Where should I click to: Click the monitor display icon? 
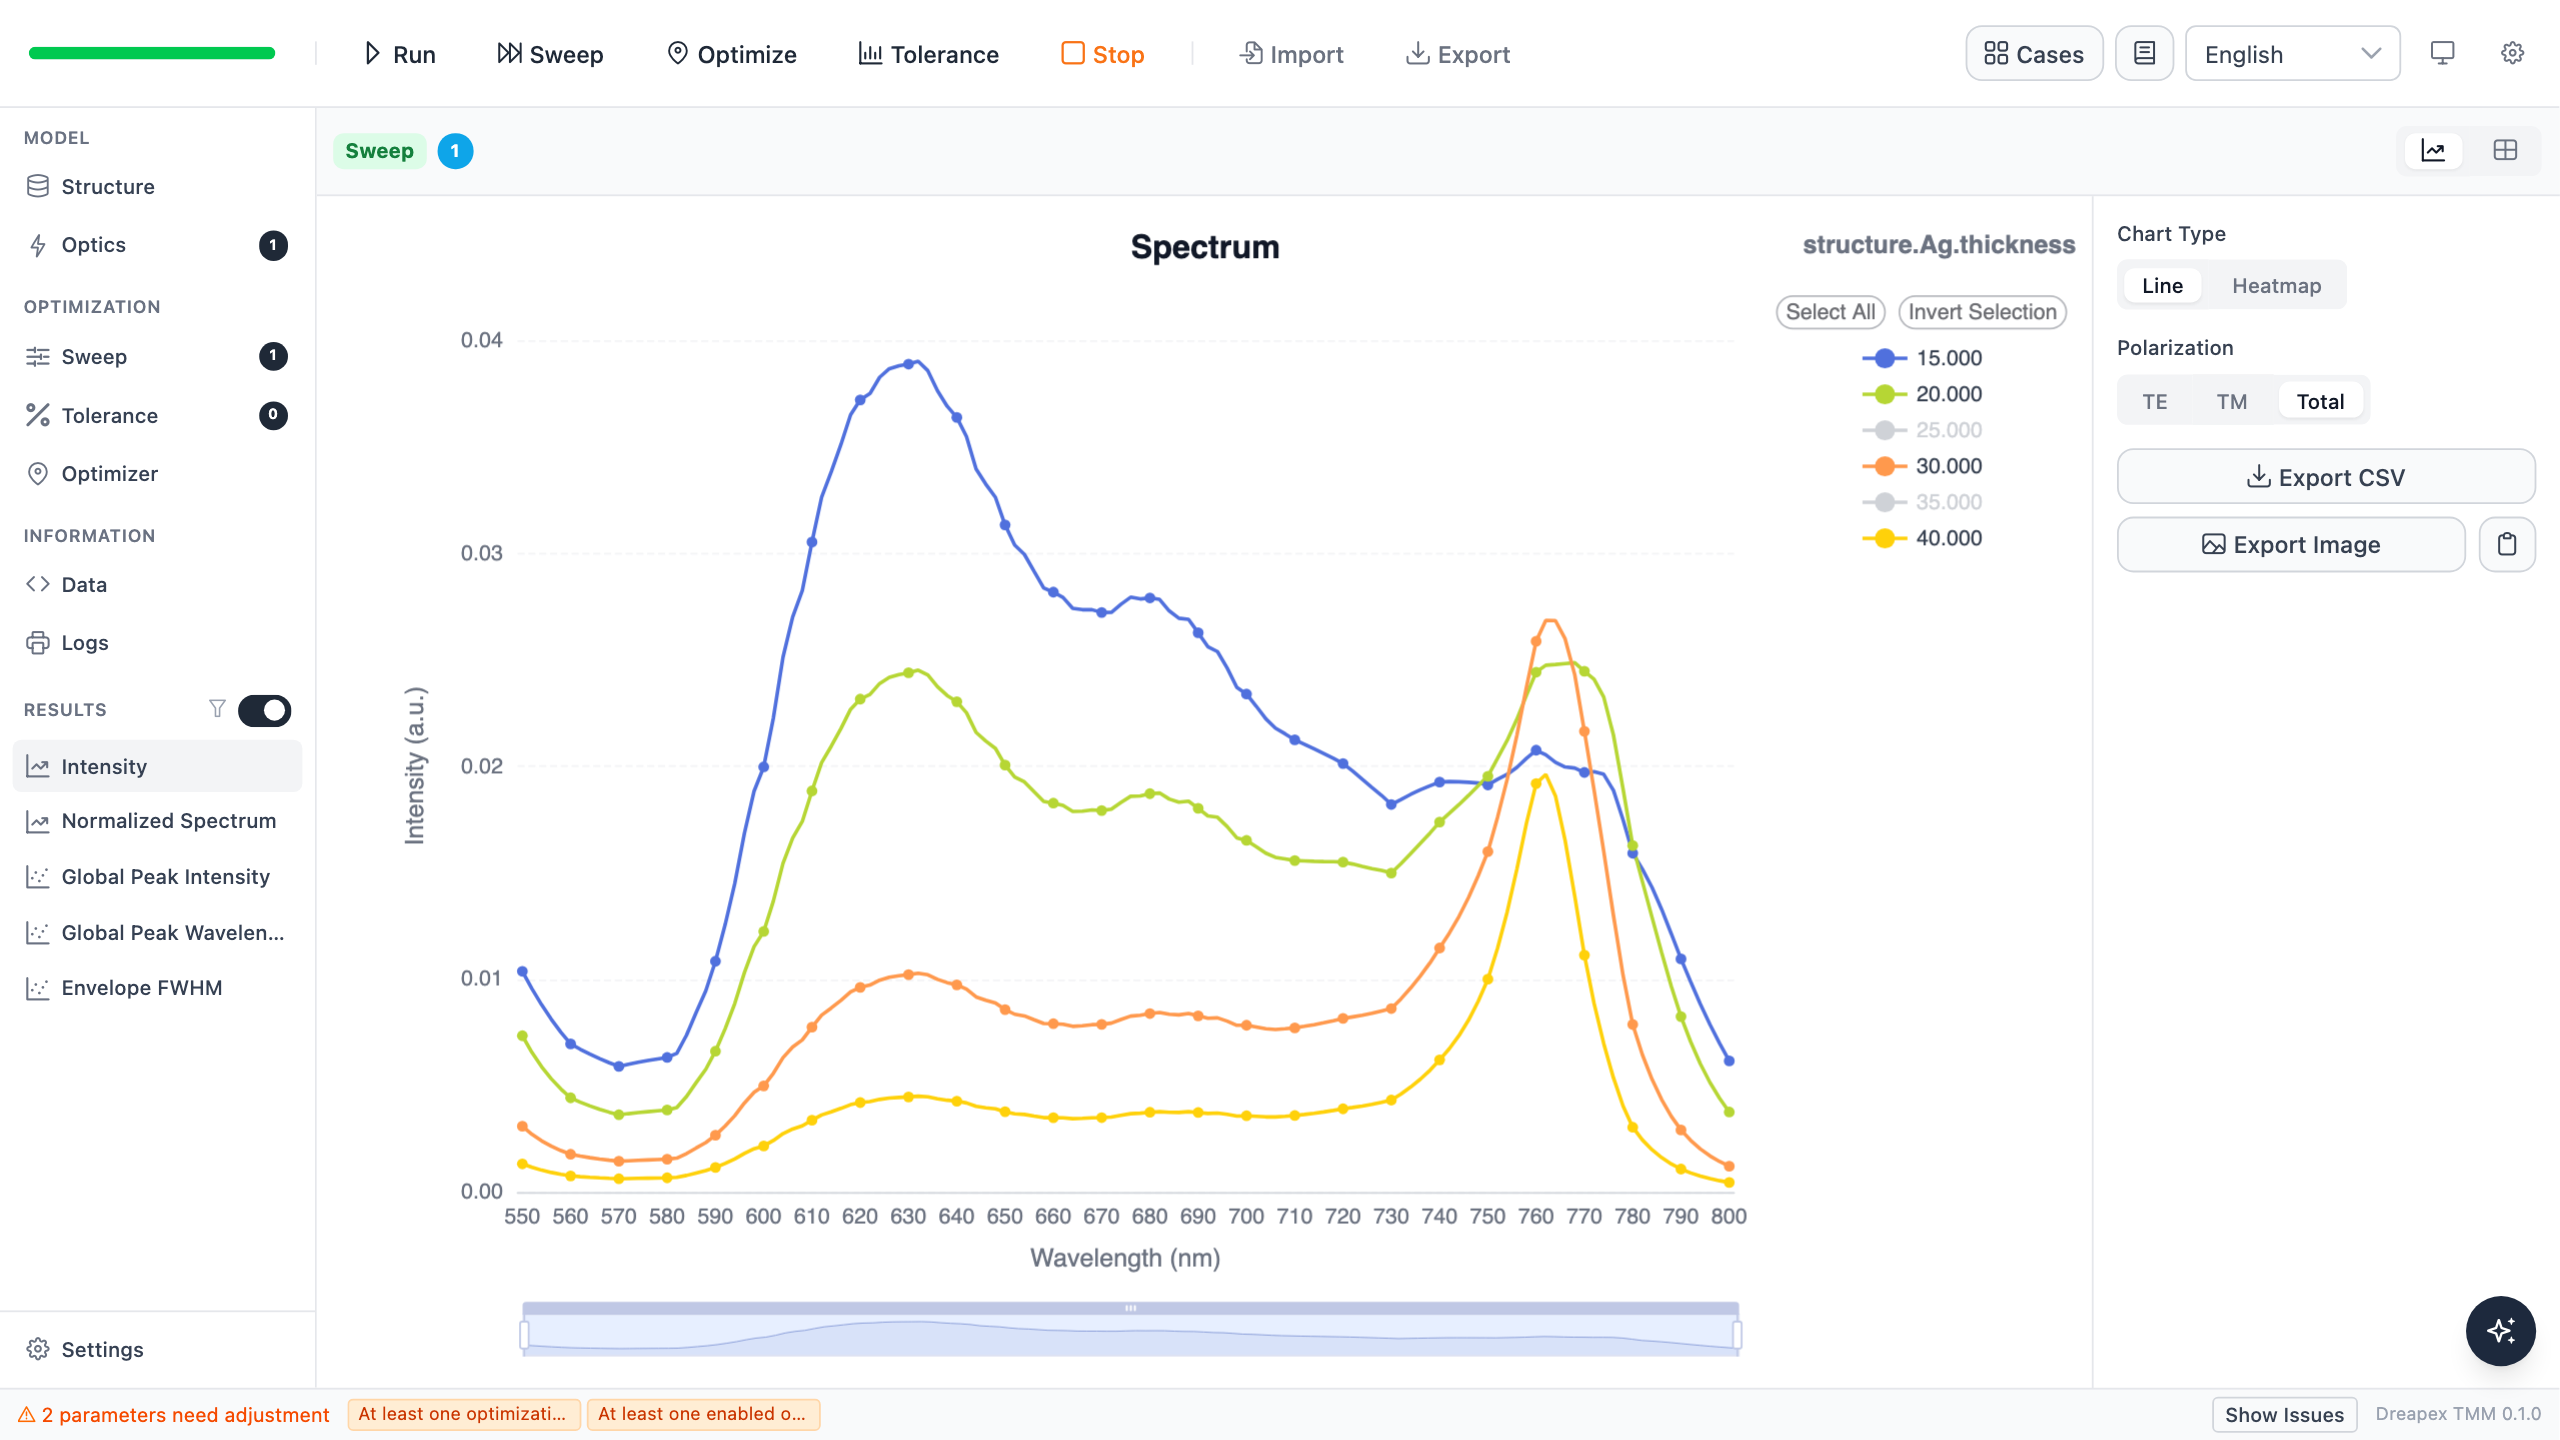(x=2442, y=54)
